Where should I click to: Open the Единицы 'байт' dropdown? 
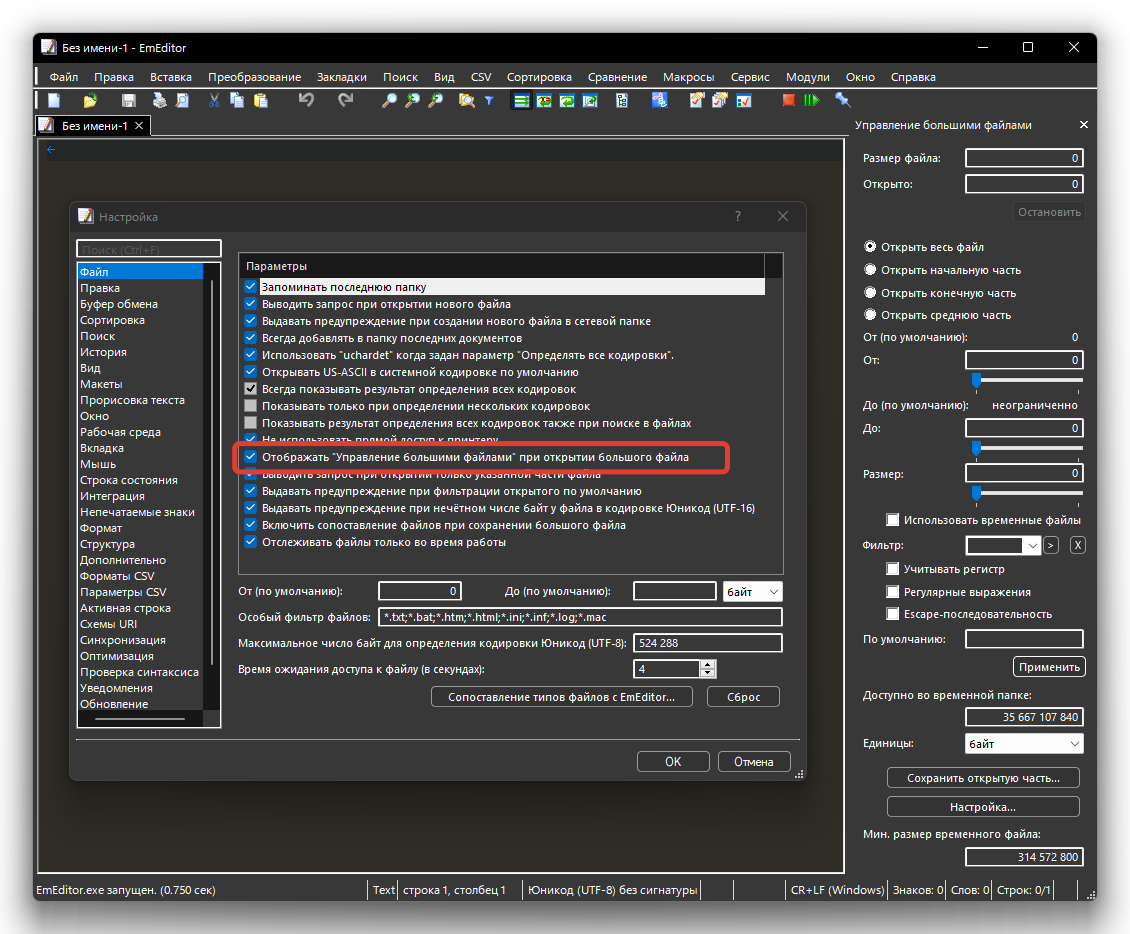tap(1024, 744)
